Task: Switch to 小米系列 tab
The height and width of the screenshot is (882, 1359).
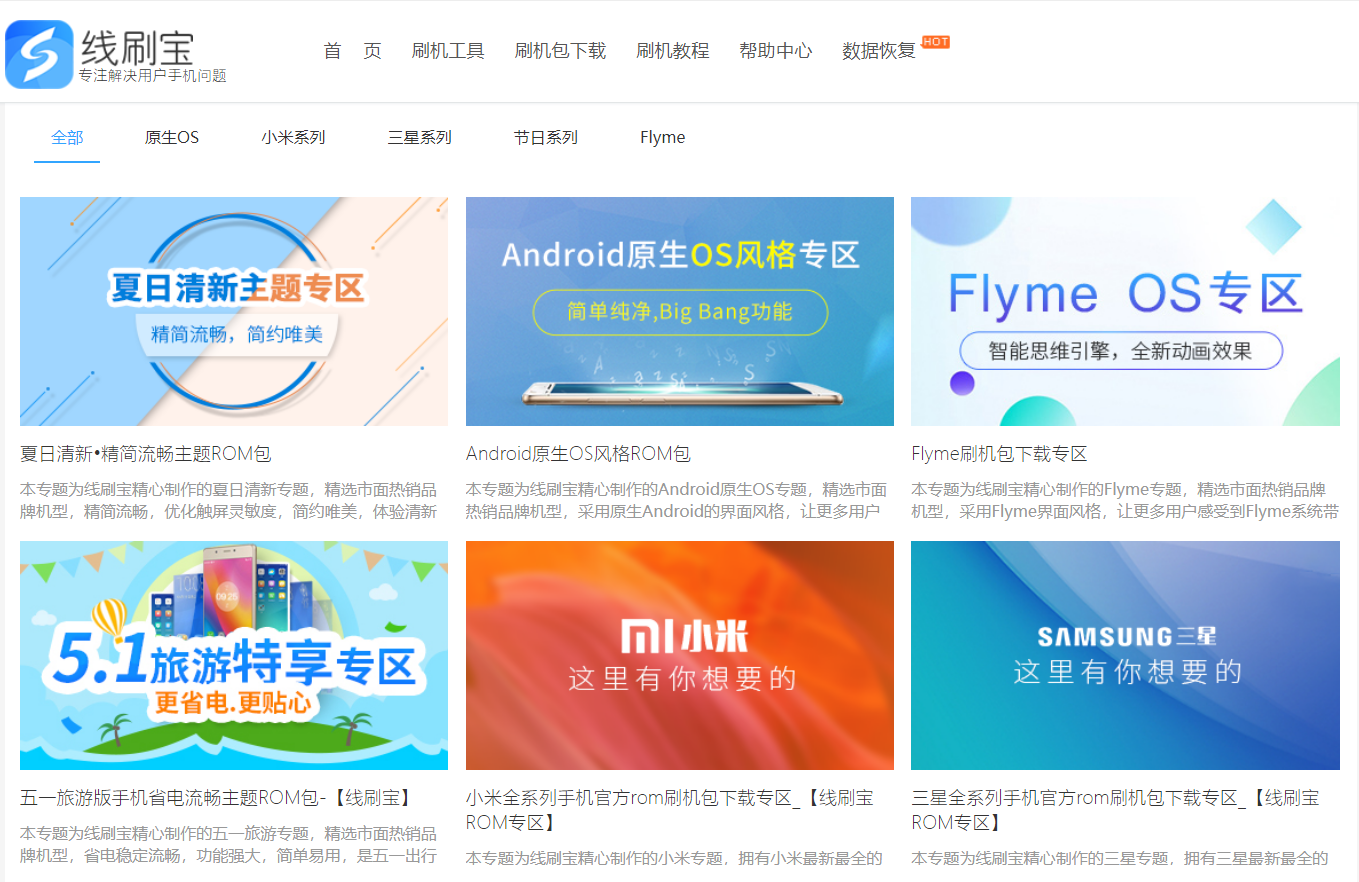Action: click(x=293, y=138)
